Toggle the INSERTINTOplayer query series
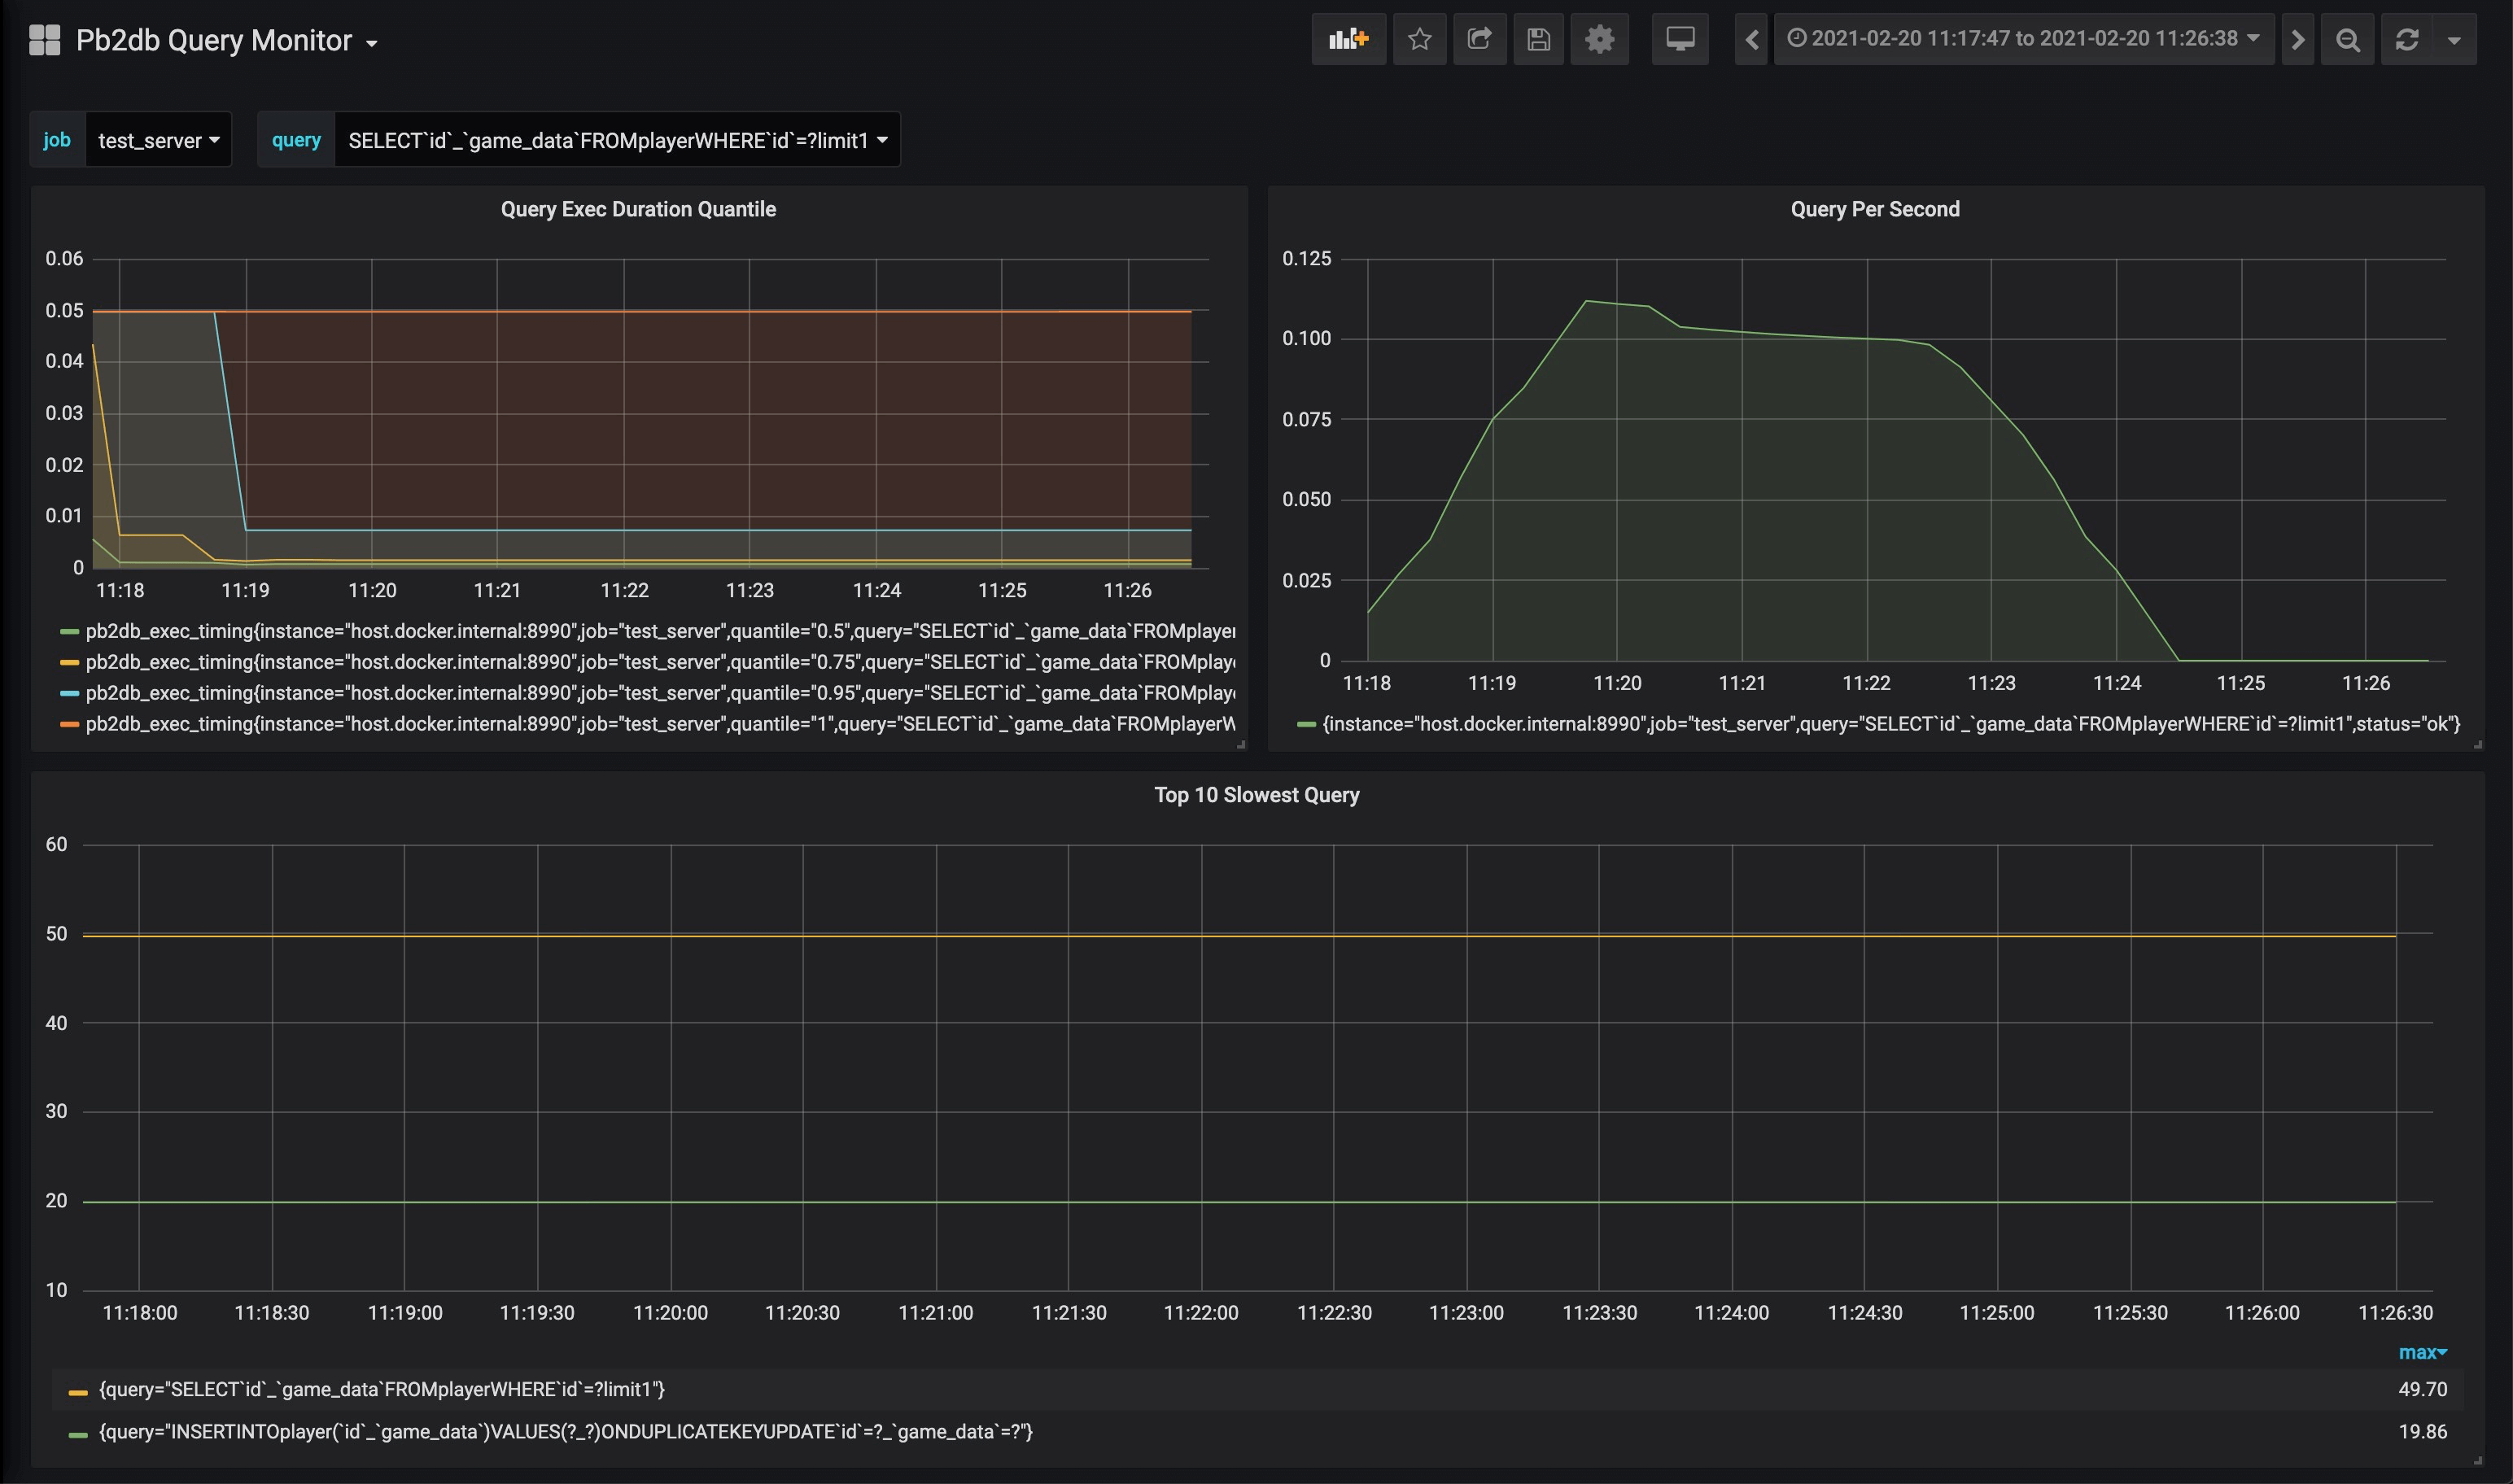This screenshot has height=1484, width=2513. pyautogui.click(x=565, y=1432)
